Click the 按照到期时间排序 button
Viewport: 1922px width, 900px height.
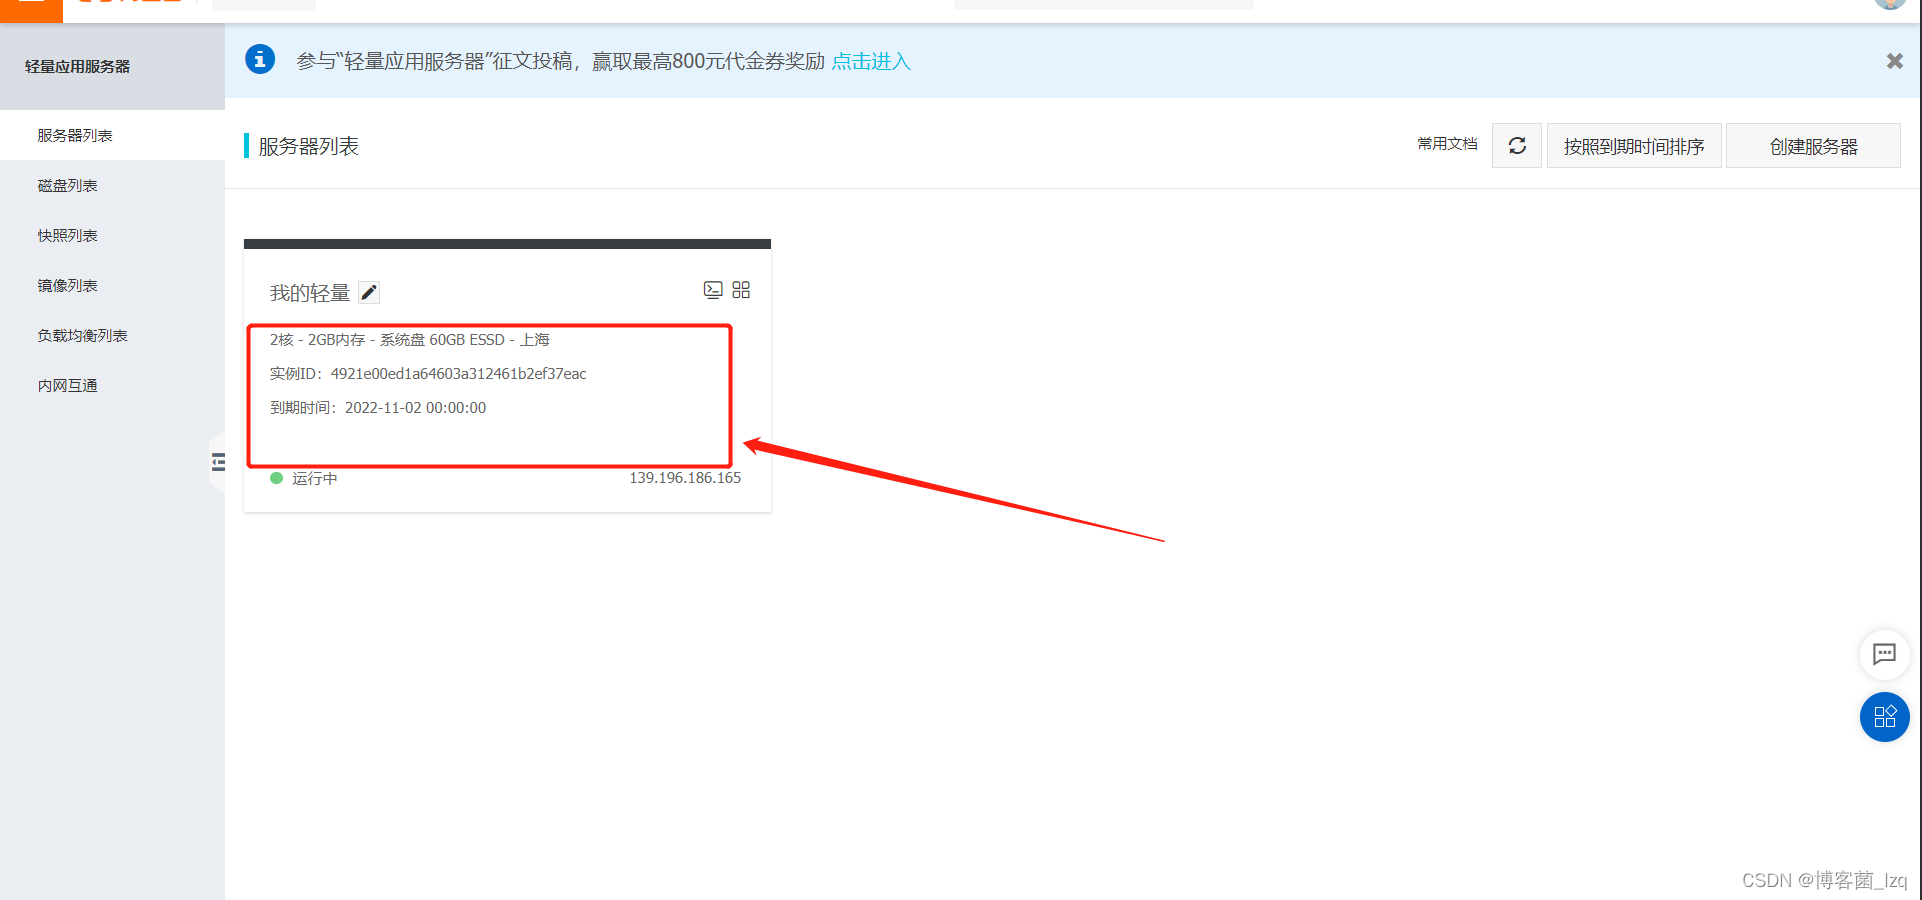point(1634,146)
